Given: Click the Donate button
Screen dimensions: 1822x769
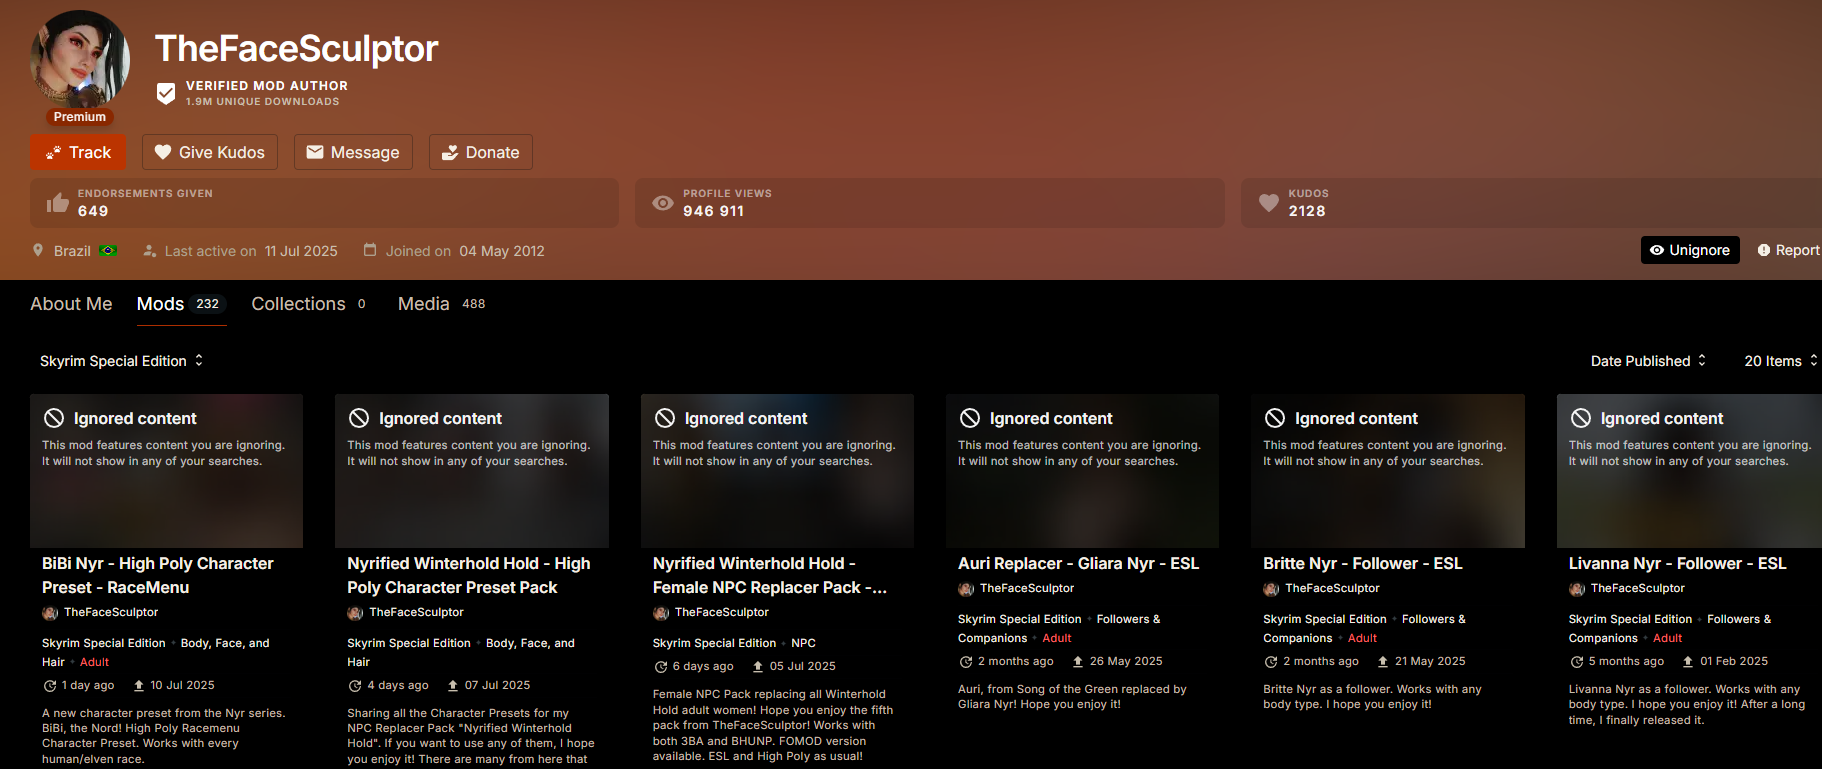Looking at the screenshot, I should [481, 152].
